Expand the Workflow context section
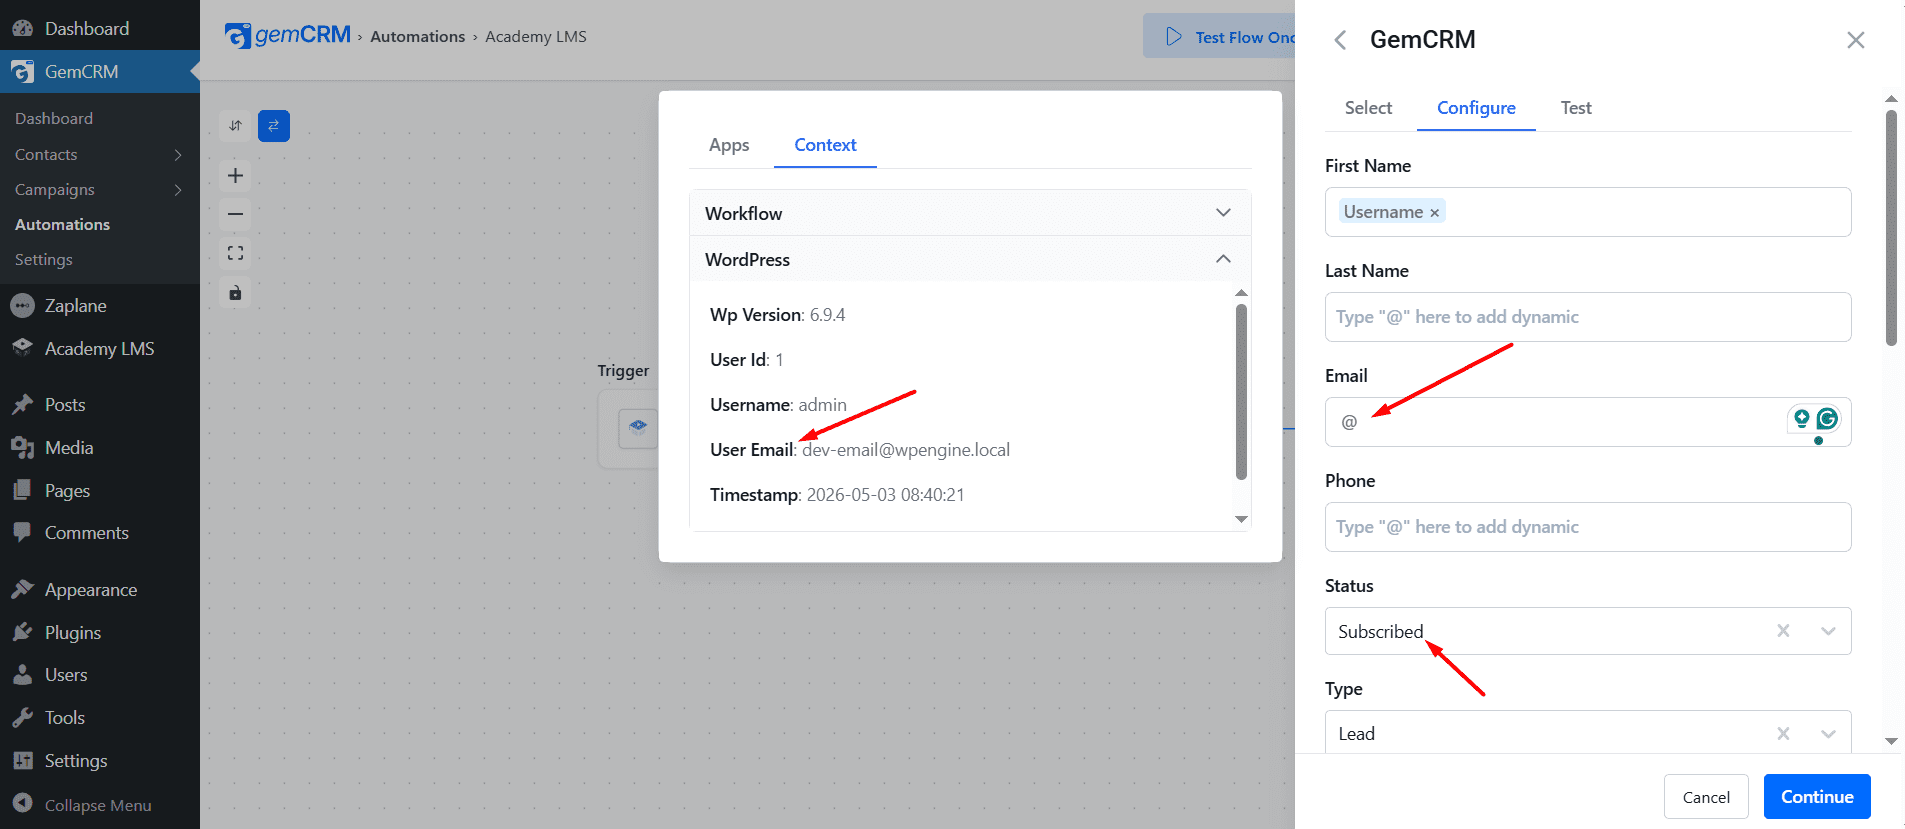1905x829 pixels. point(970,213)
